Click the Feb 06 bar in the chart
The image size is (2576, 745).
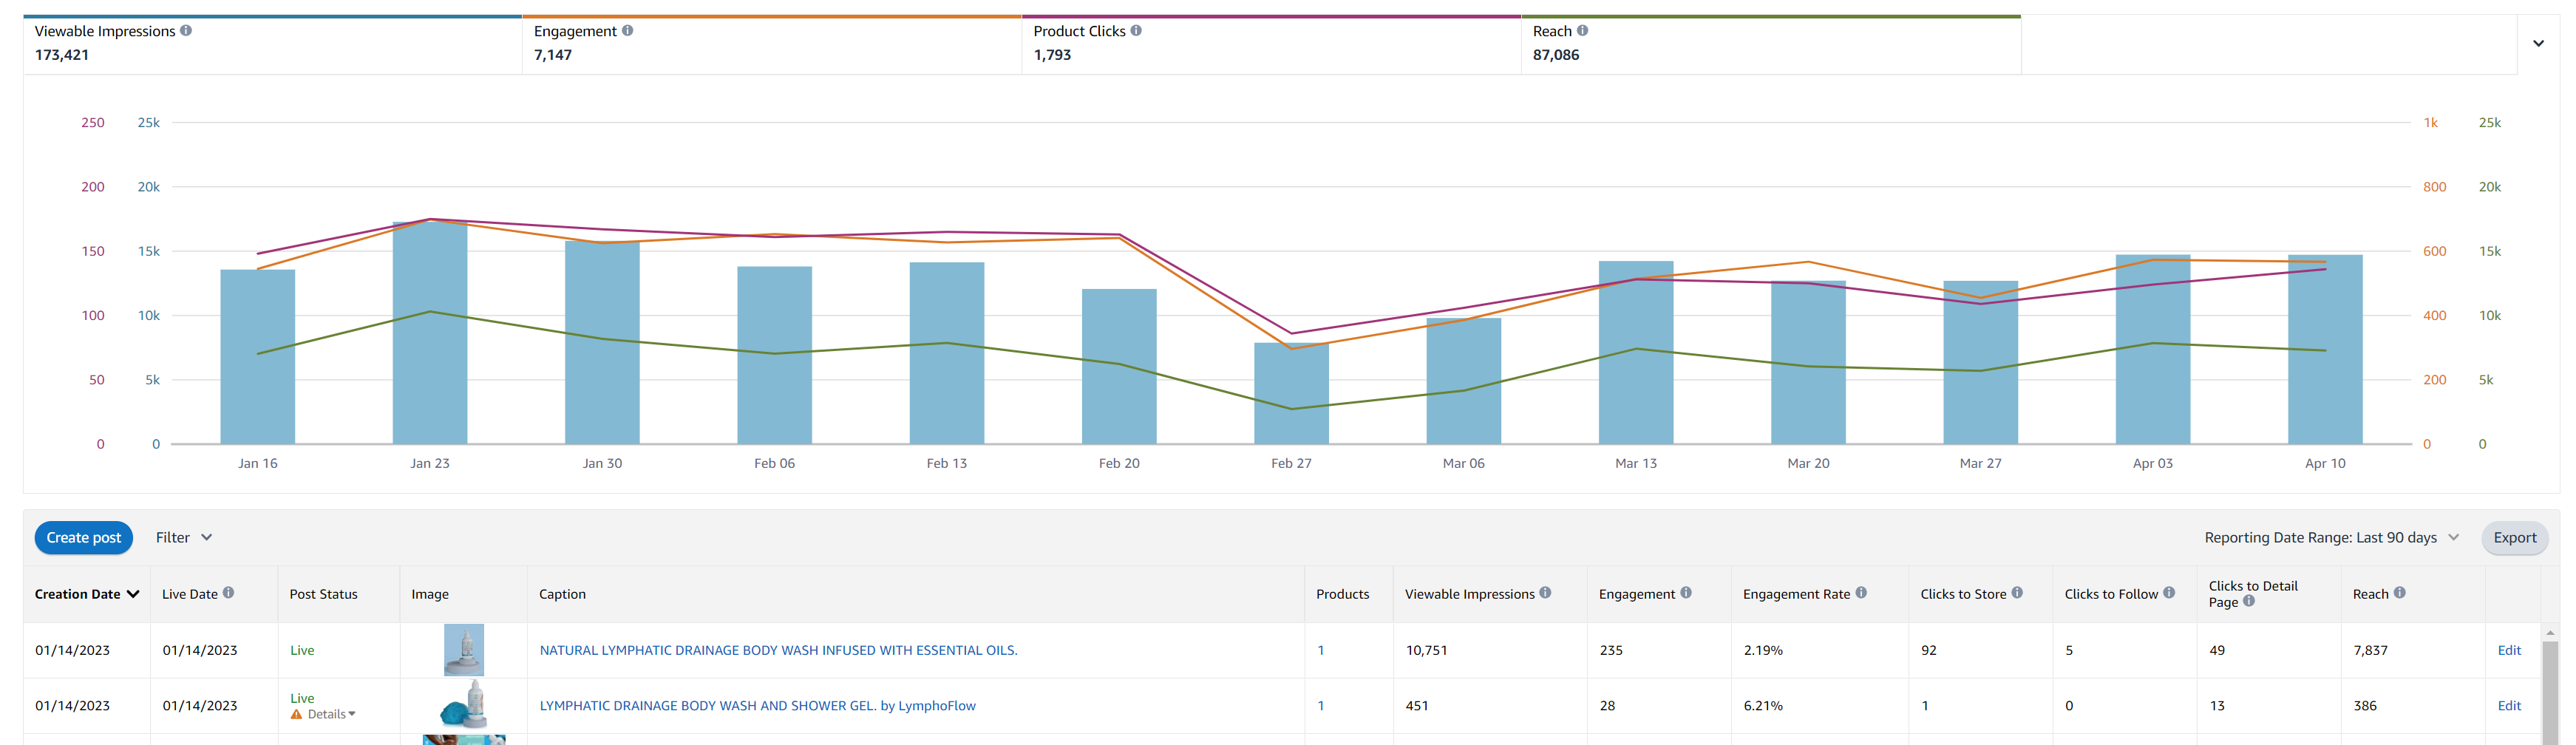[775, 355]
